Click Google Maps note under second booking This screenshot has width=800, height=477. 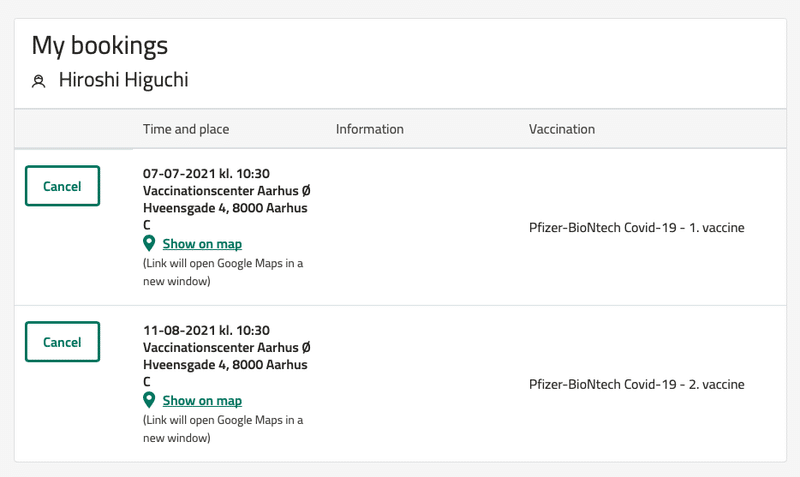click(223, 429)
